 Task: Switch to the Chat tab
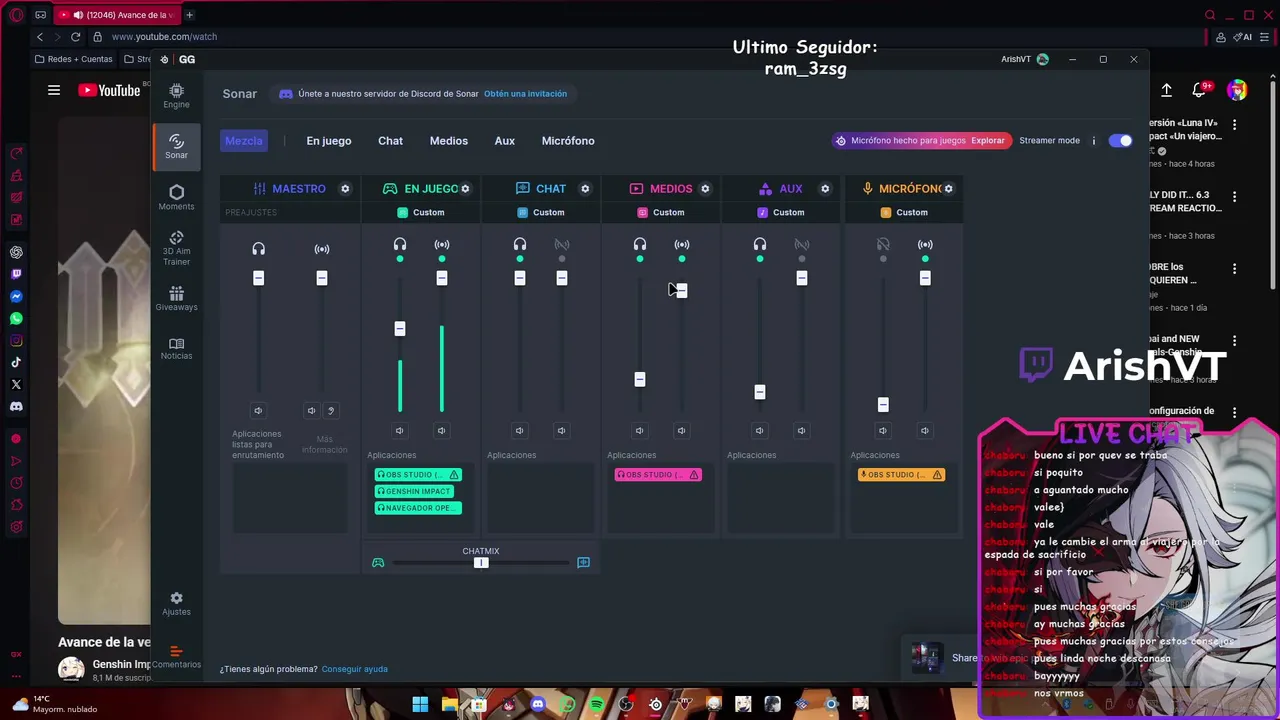[x=390, y=141]
